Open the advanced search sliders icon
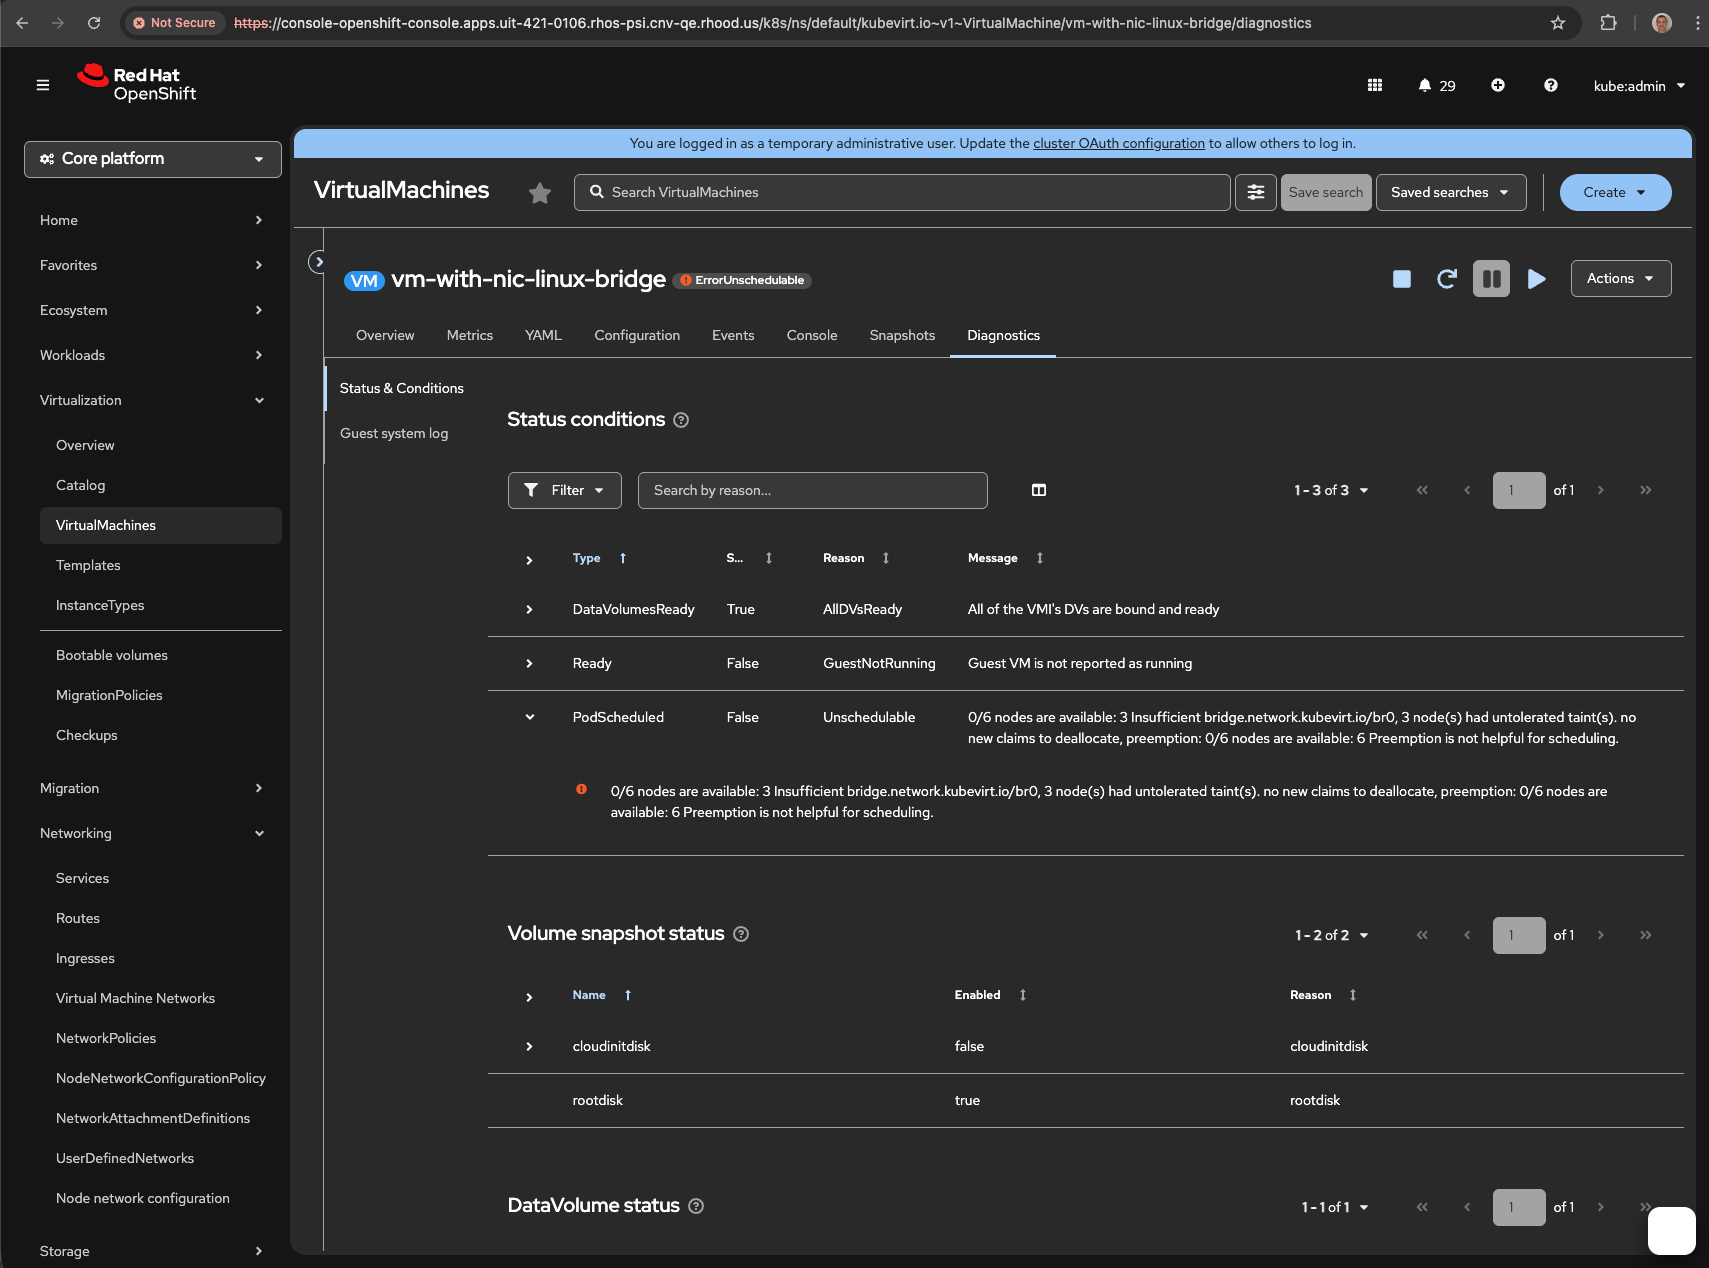Viewport: 1709px width, 1268px height. point(1255,193)
